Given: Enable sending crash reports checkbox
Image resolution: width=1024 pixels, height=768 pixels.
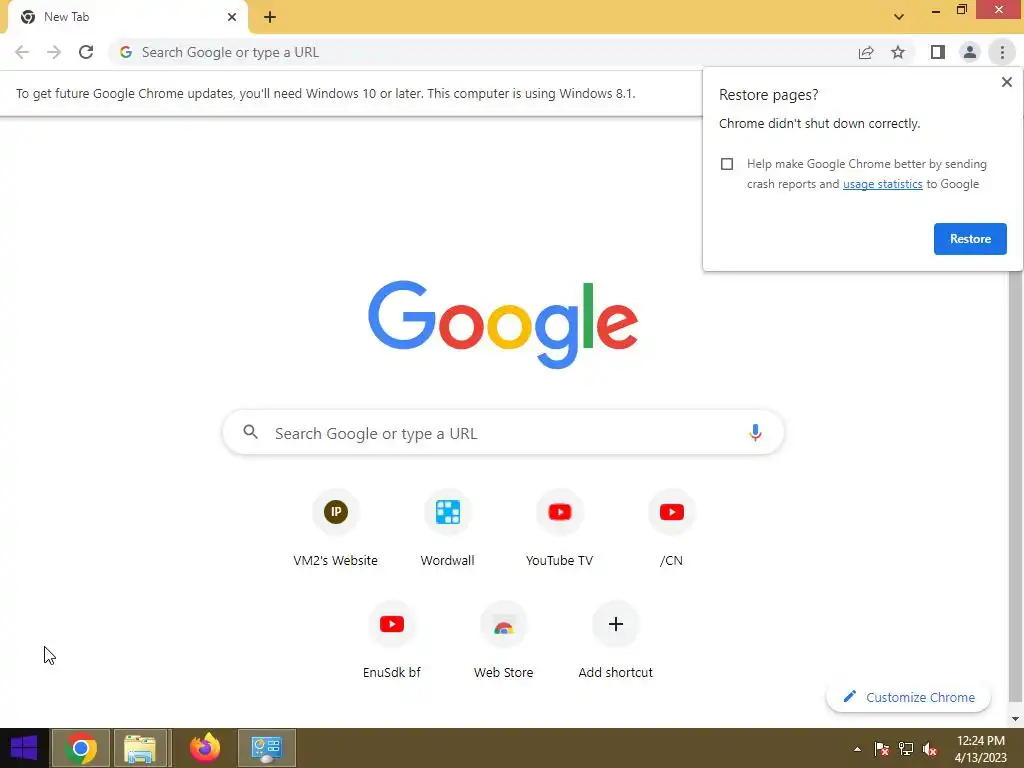Looking at the screenshot, I should 727,164.
